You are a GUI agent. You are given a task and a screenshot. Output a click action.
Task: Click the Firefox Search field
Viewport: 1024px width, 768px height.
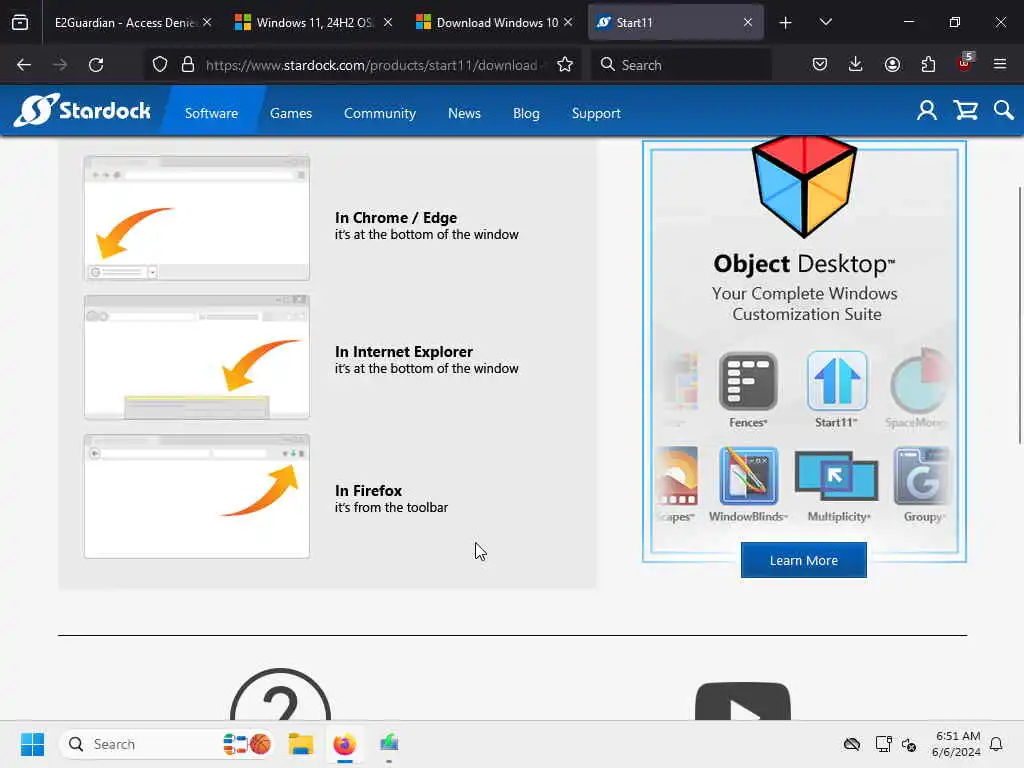tap(681, 65)
